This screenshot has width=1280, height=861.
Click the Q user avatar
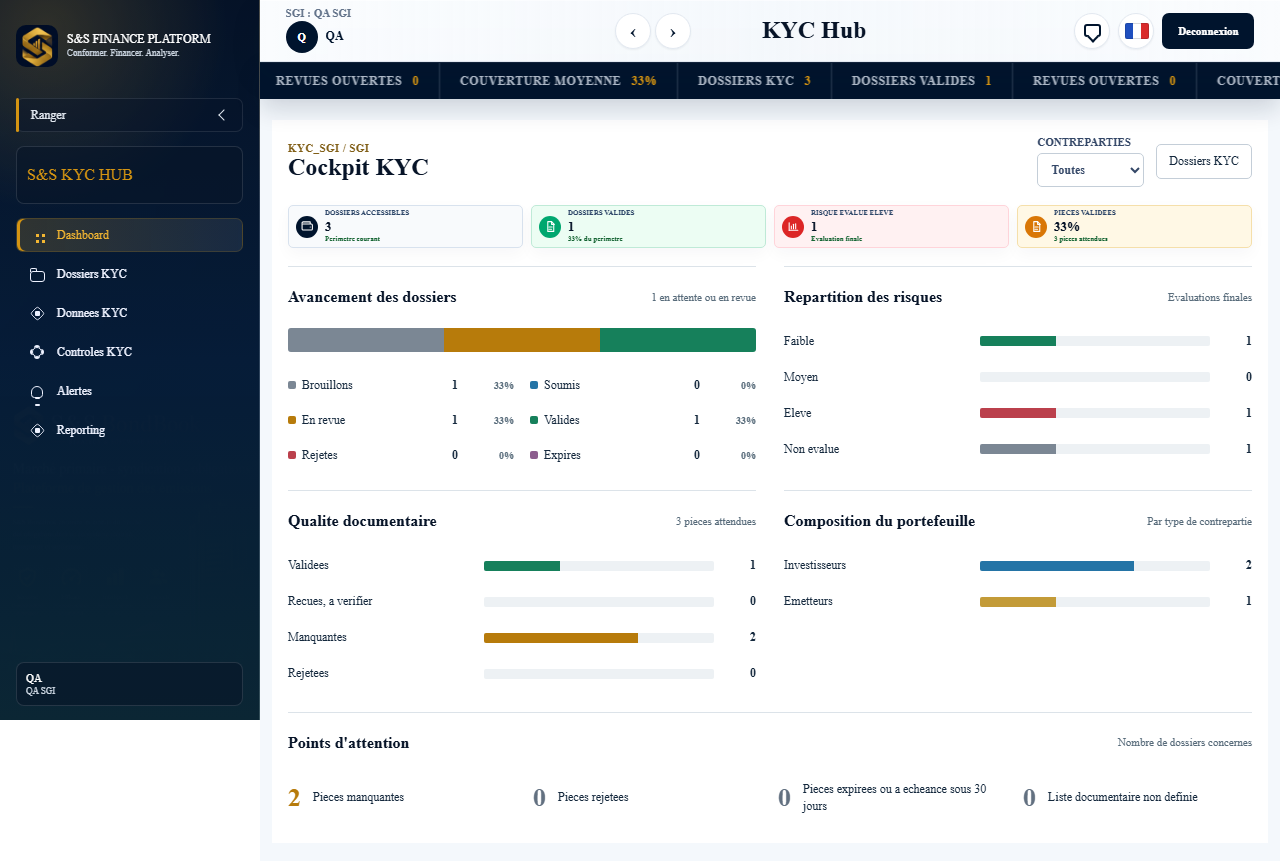(302, 36)
